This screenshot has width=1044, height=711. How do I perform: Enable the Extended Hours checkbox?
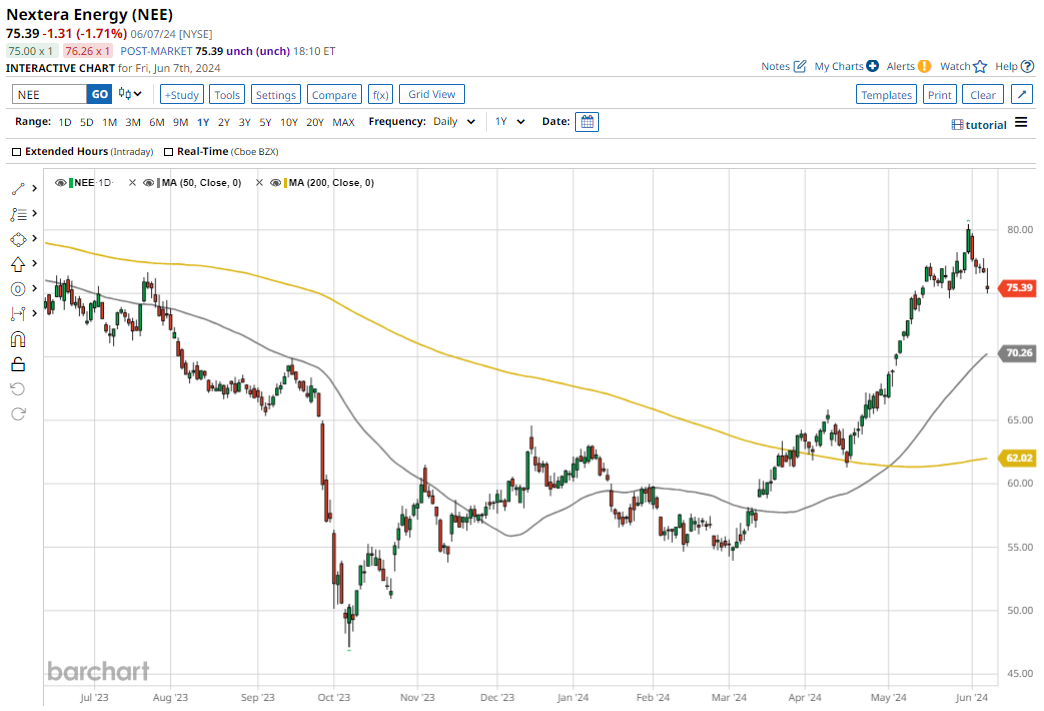click(x=16, y=152)
